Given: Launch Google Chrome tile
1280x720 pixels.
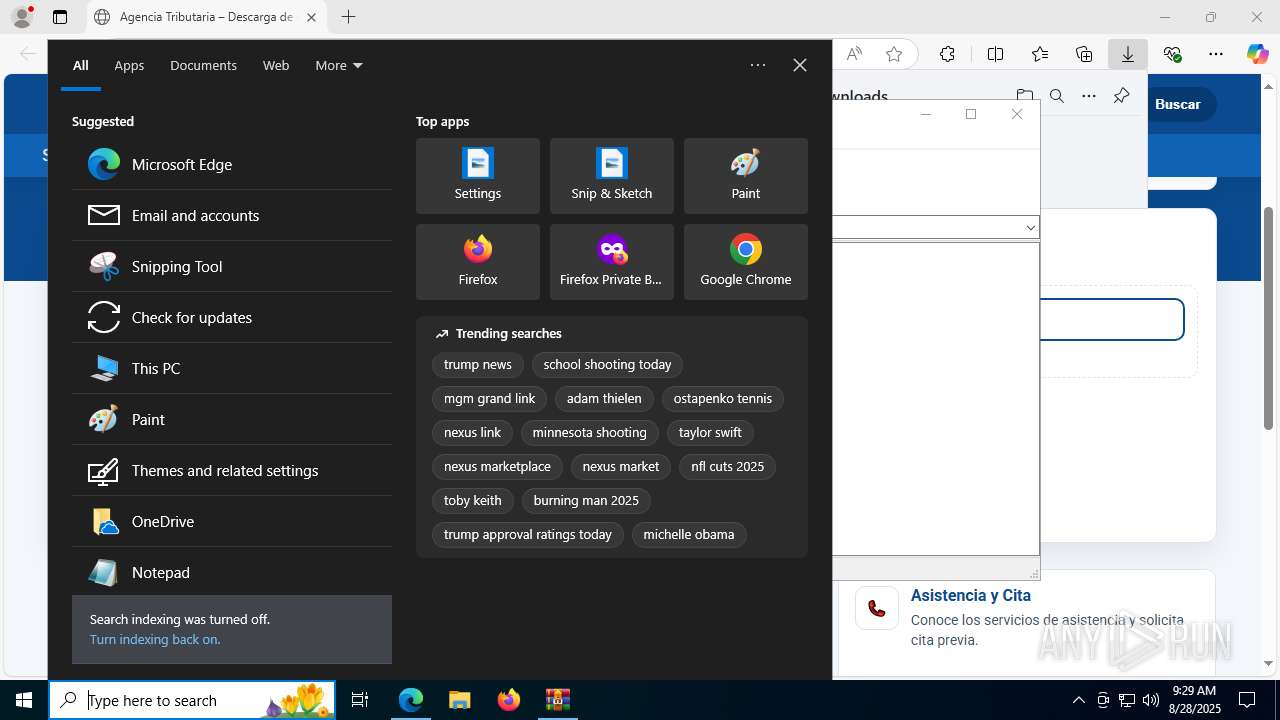Looking at the screenshot, I should coord(746,262).
